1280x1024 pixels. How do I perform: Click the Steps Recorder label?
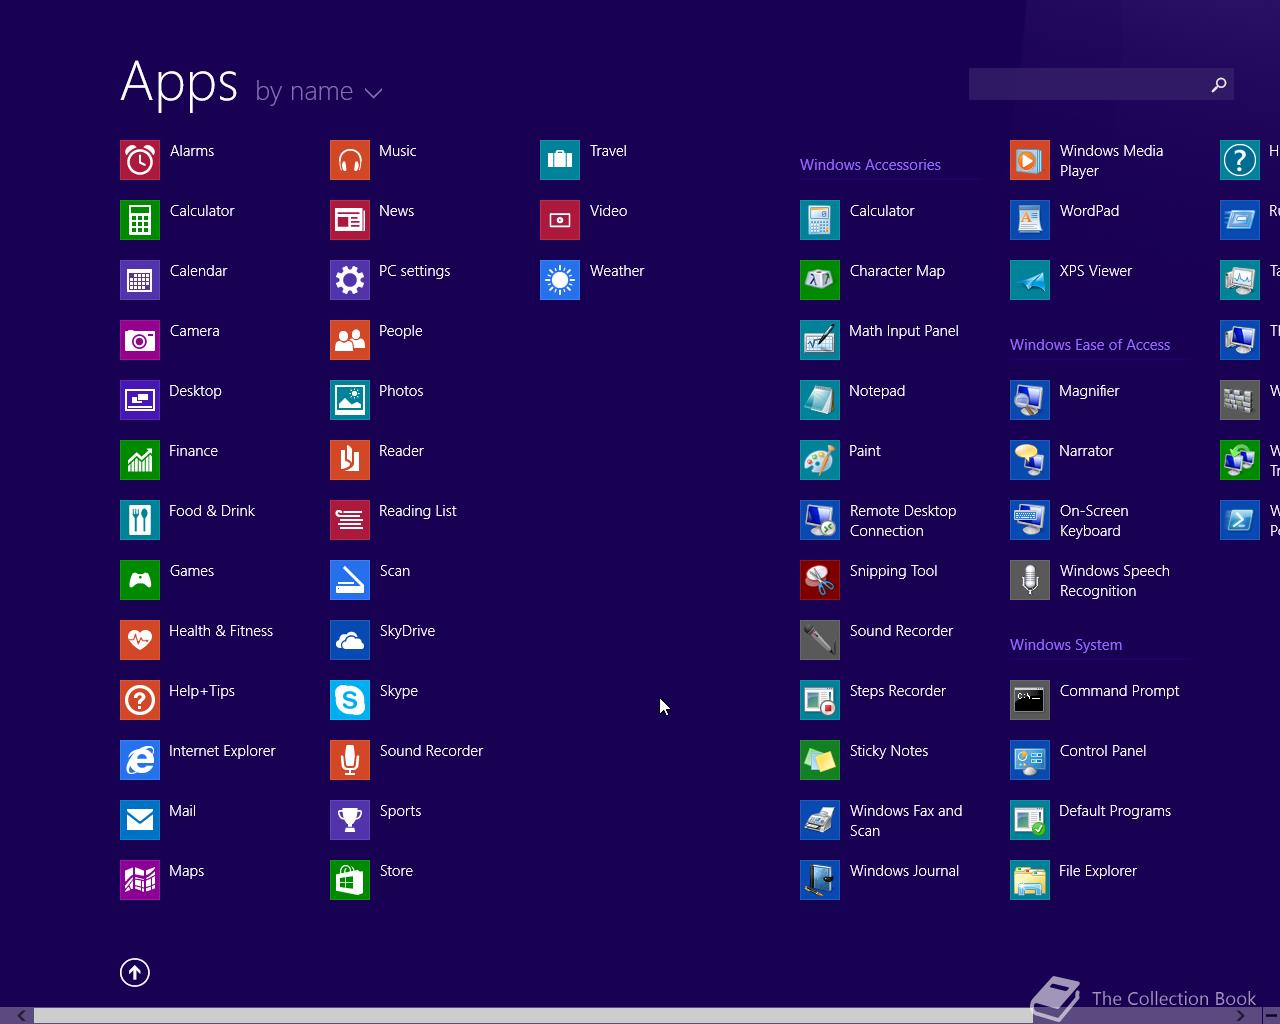pos(898,691)
